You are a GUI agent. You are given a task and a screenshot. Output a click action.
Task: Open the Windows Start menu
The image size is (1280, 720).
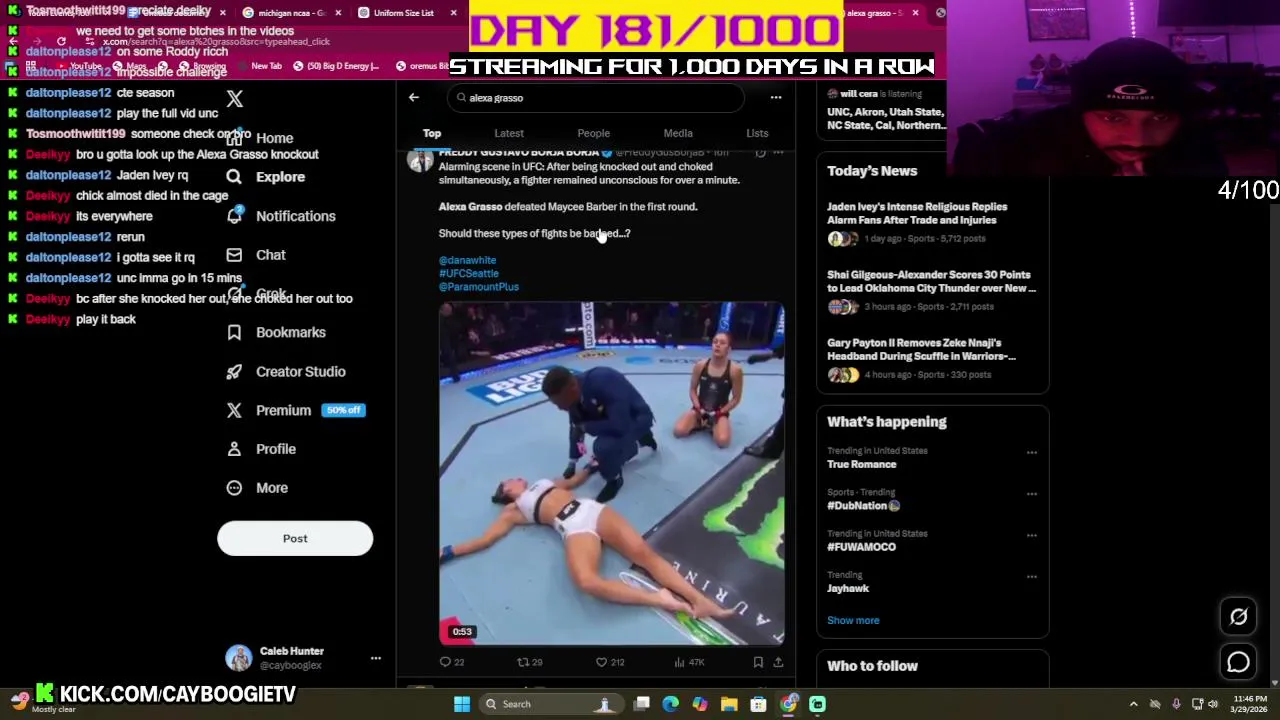(x=462, y=704)
